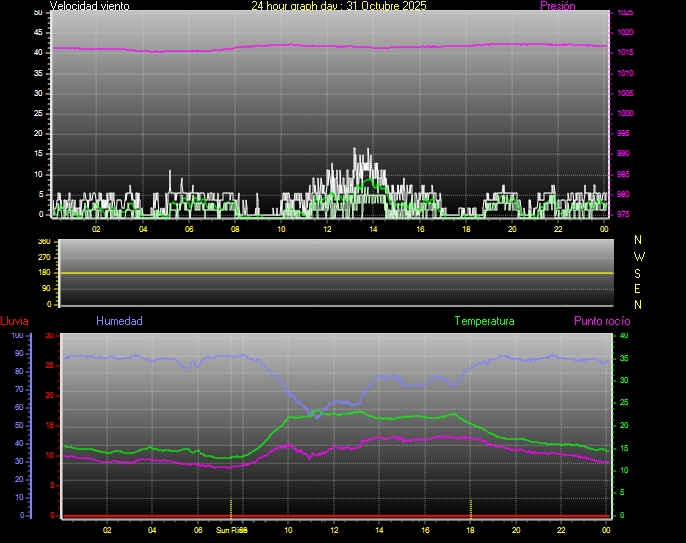The image size is (686, 543).
Task: Click the 1025 pressure axis value
Action: [x=624, y=13]
